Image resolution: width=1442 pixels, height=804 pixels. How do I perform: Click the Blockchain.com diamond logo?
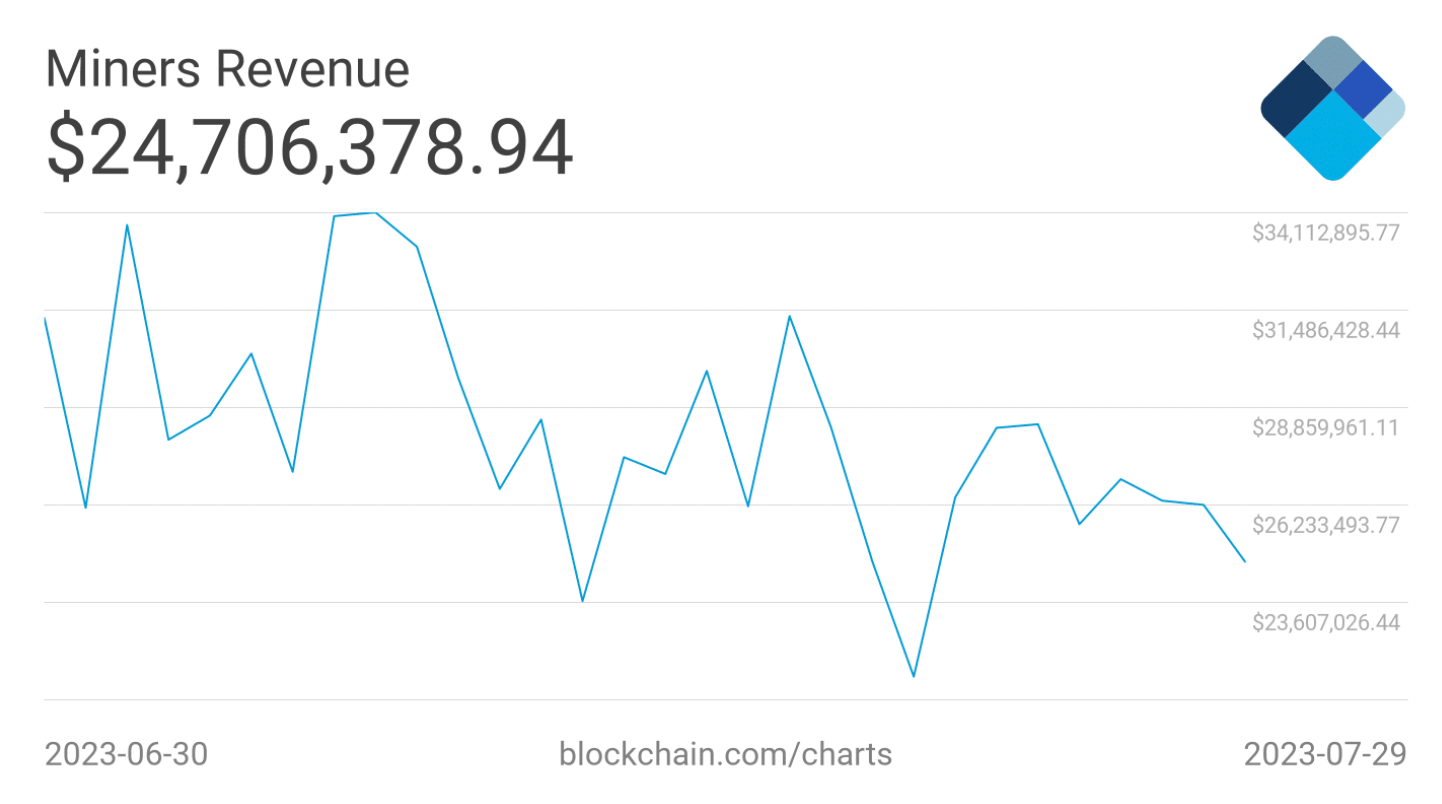tap(1332, 108)
